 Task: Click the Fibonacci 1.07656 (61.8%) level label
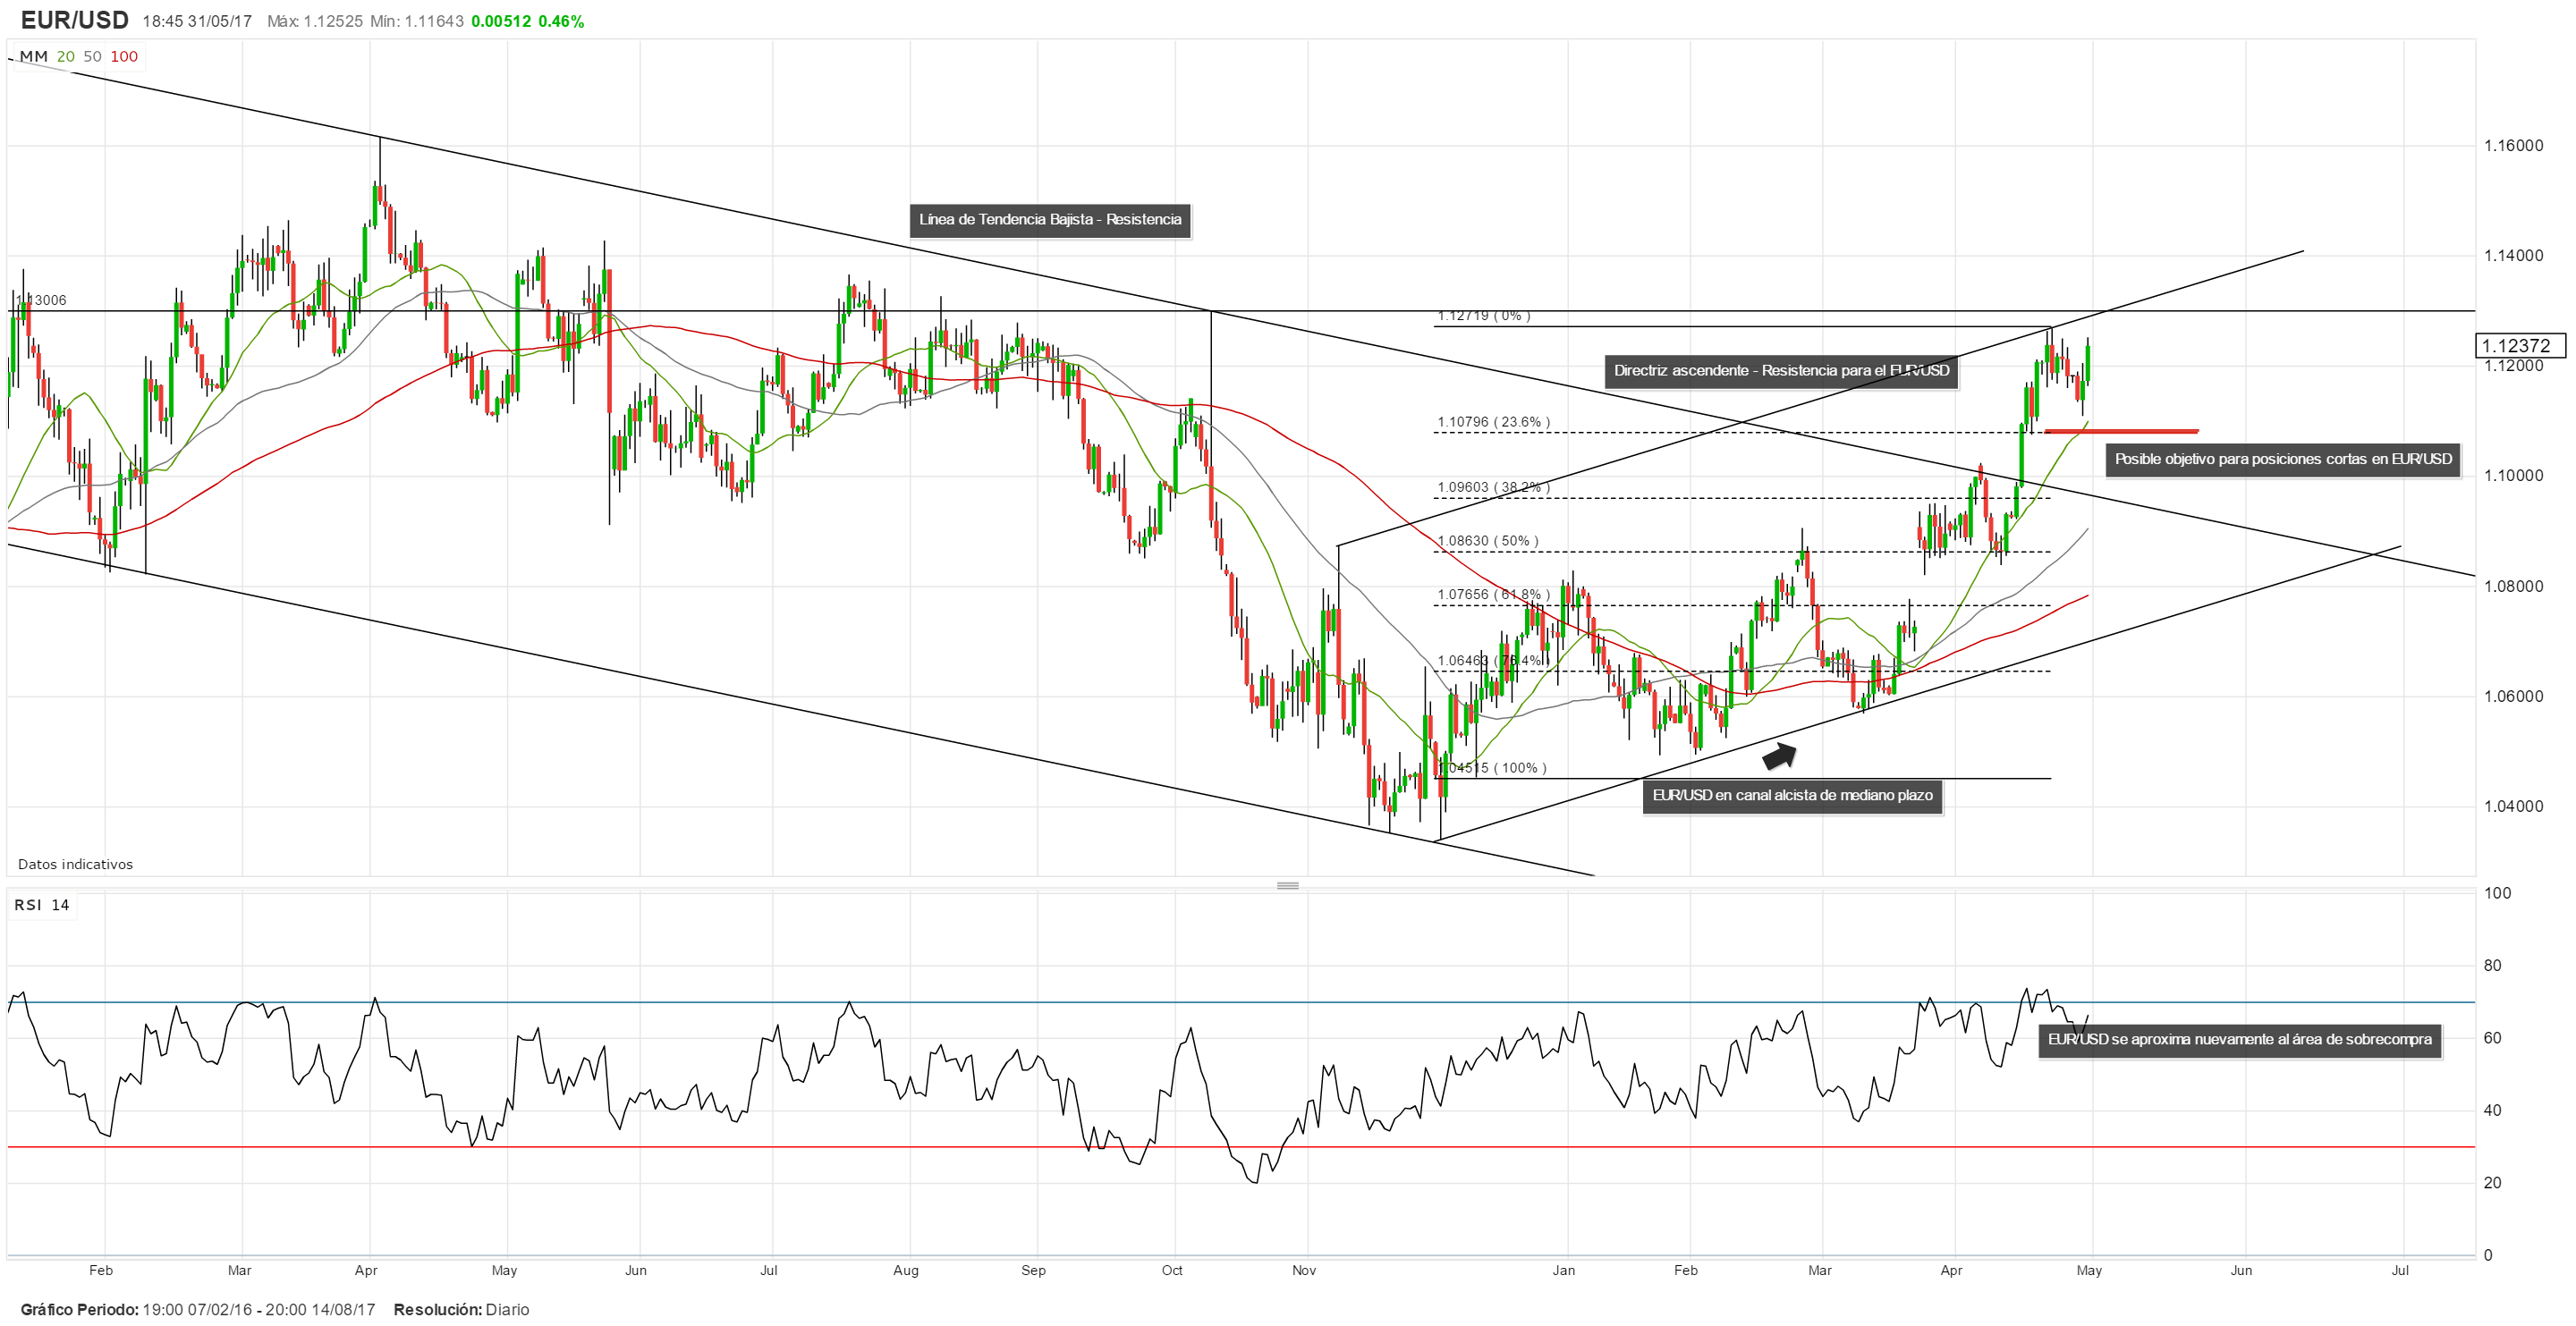(1493, 595)
